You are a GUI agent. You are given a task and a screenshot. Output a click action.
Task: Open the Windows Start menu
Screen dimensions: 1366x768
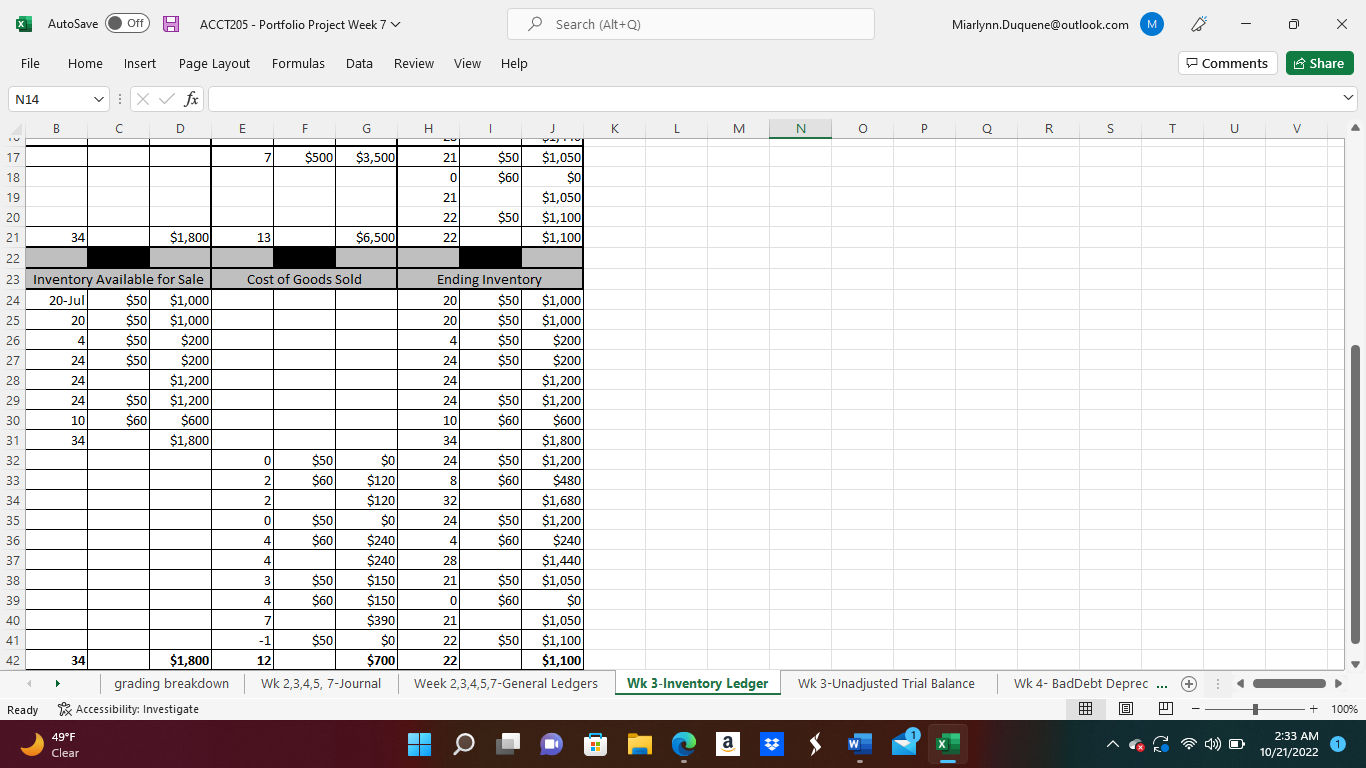coord(421,744)
